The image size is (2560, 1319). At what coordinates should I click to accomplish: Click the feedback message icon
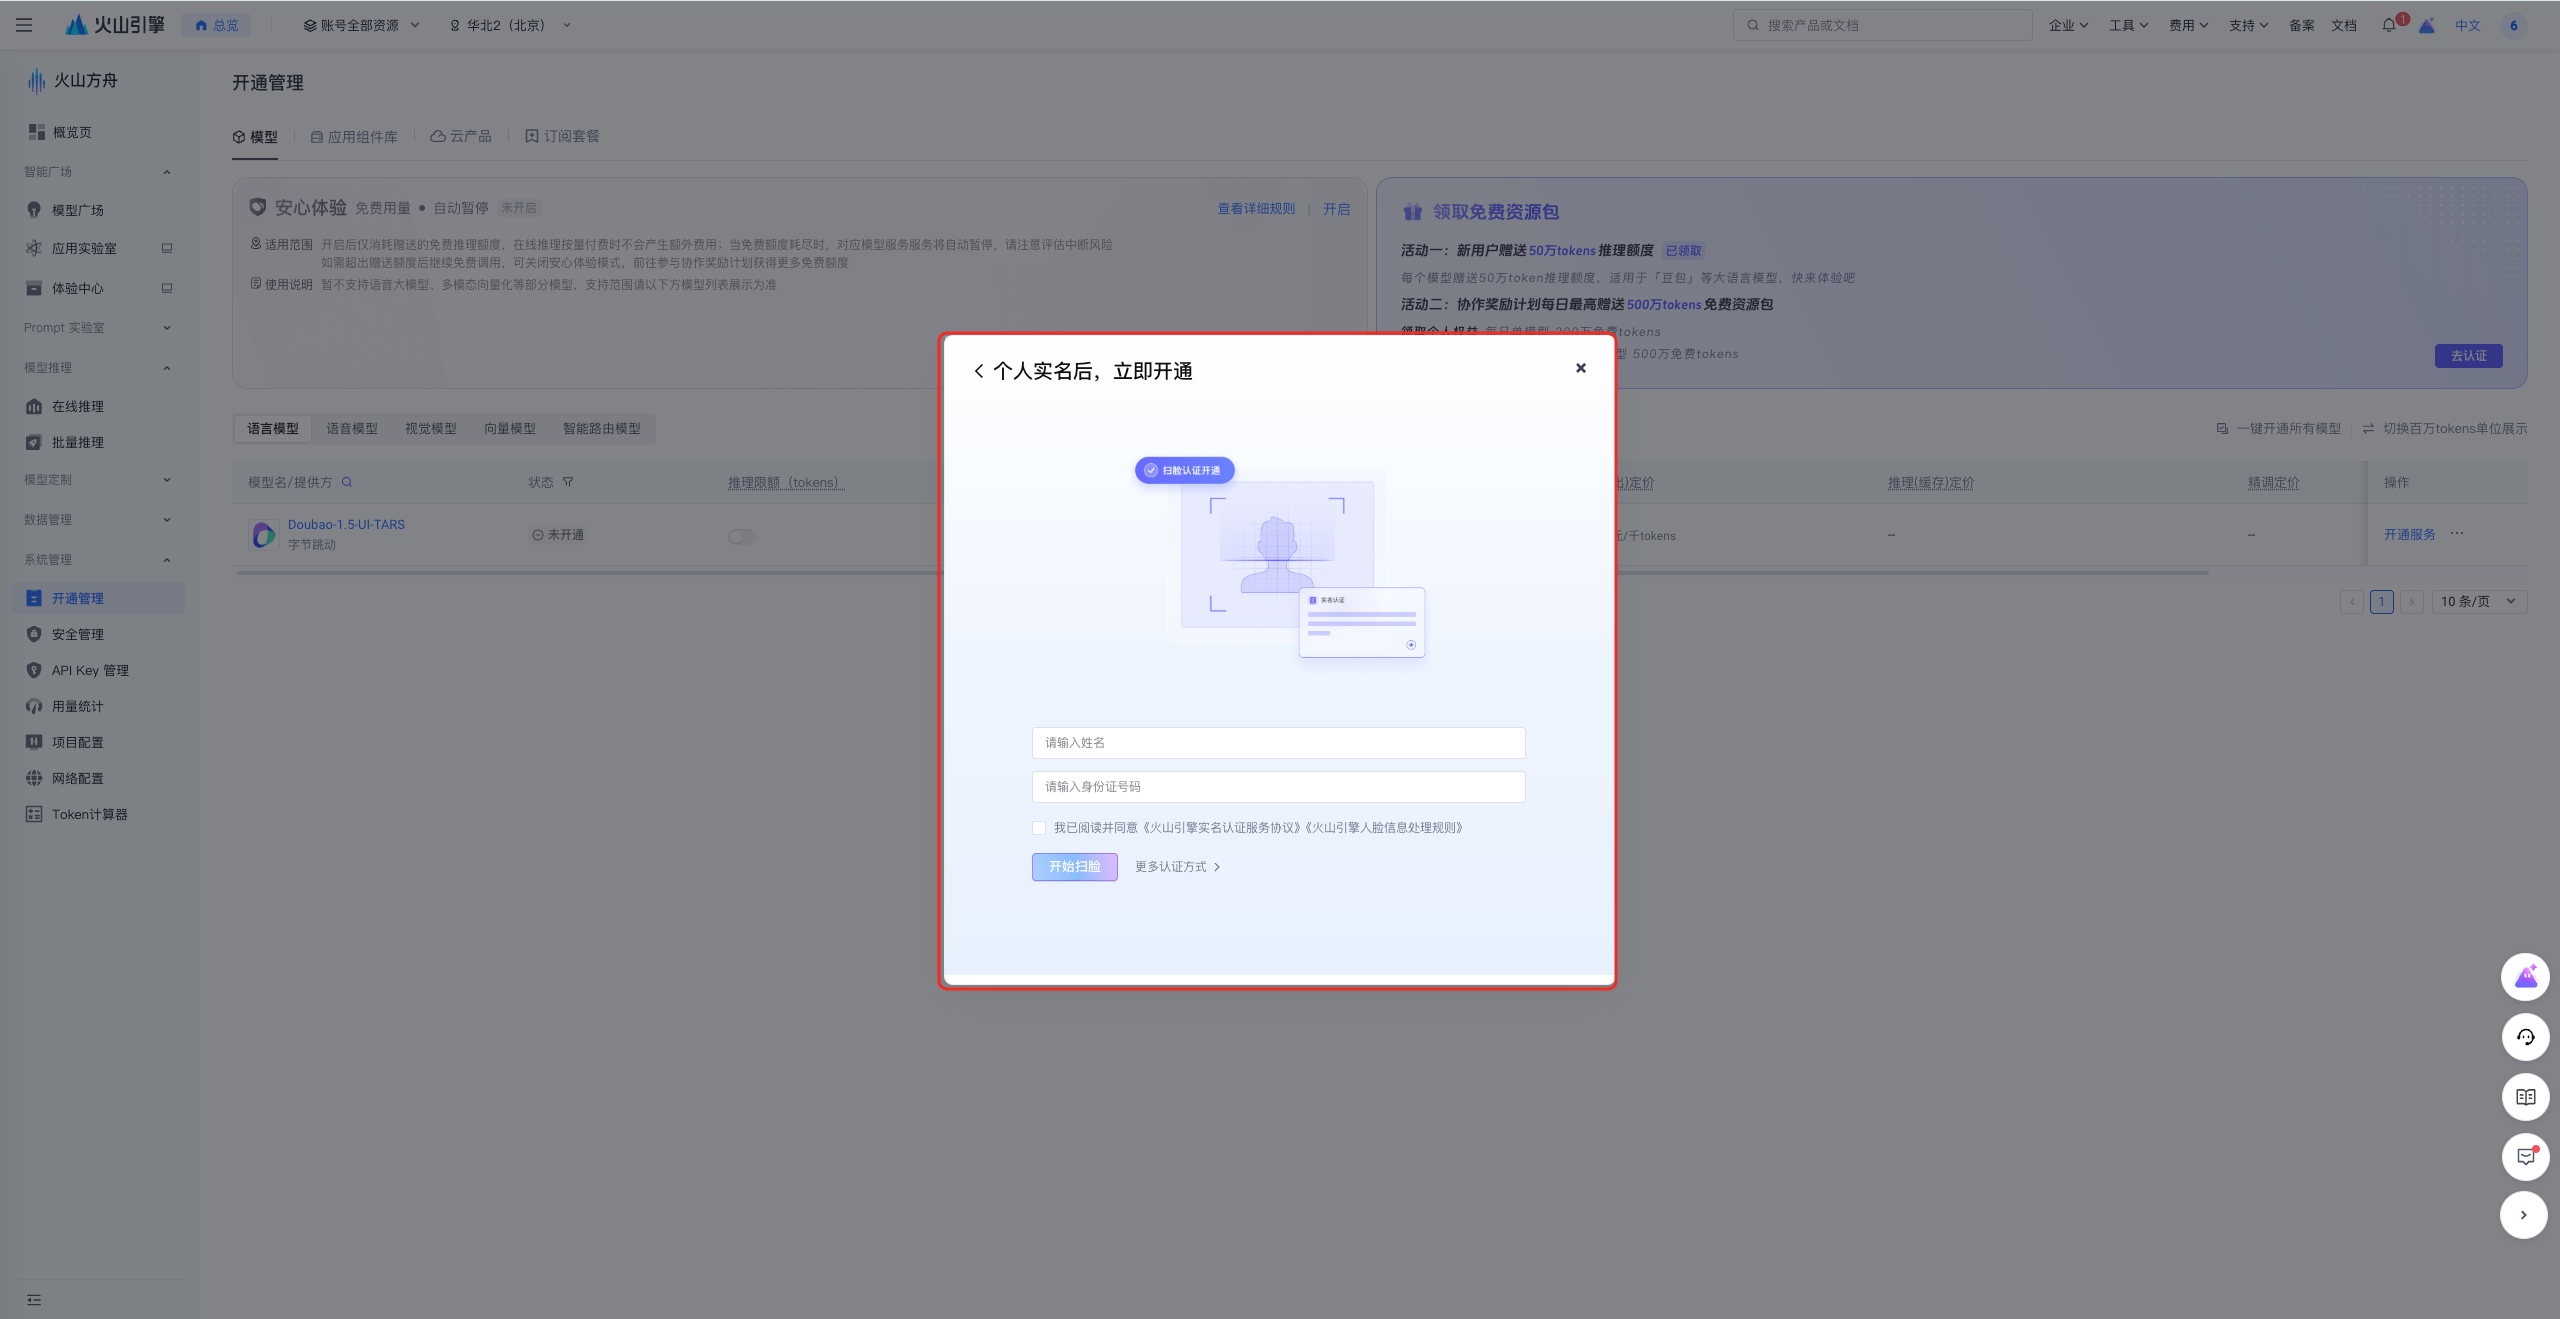[2525, 1156]
